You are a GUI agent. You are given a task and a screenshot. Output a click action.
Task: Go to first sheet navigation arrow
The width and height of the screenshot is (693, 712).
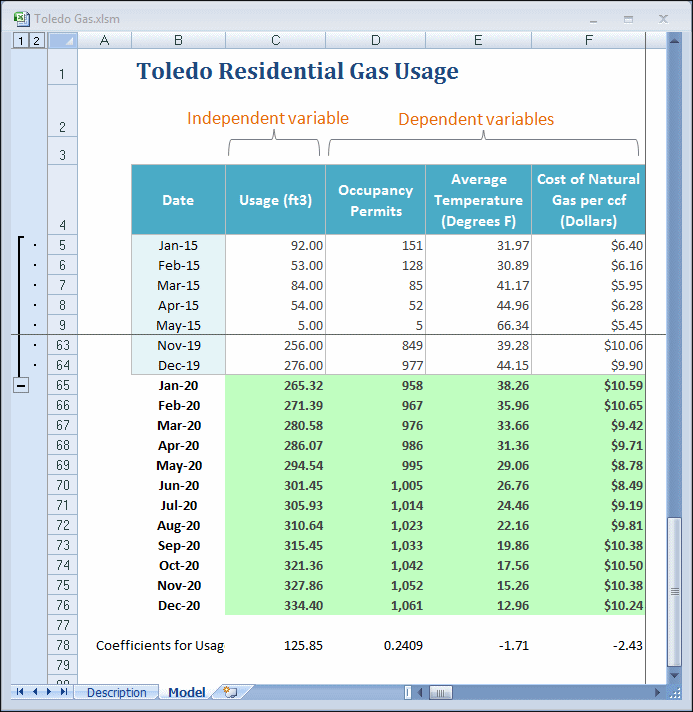pyautogui.click(x=20, y=692)
